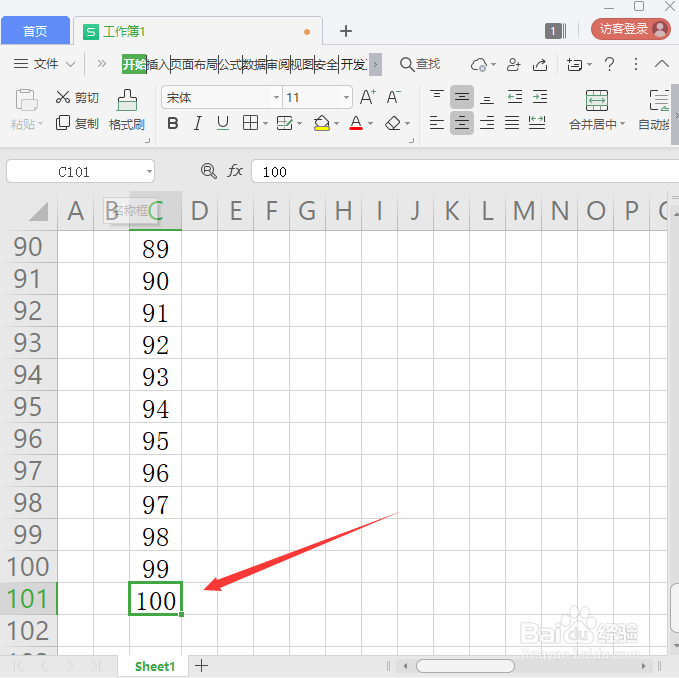Switch to the 数据 ribbon tab

point(254,64)
